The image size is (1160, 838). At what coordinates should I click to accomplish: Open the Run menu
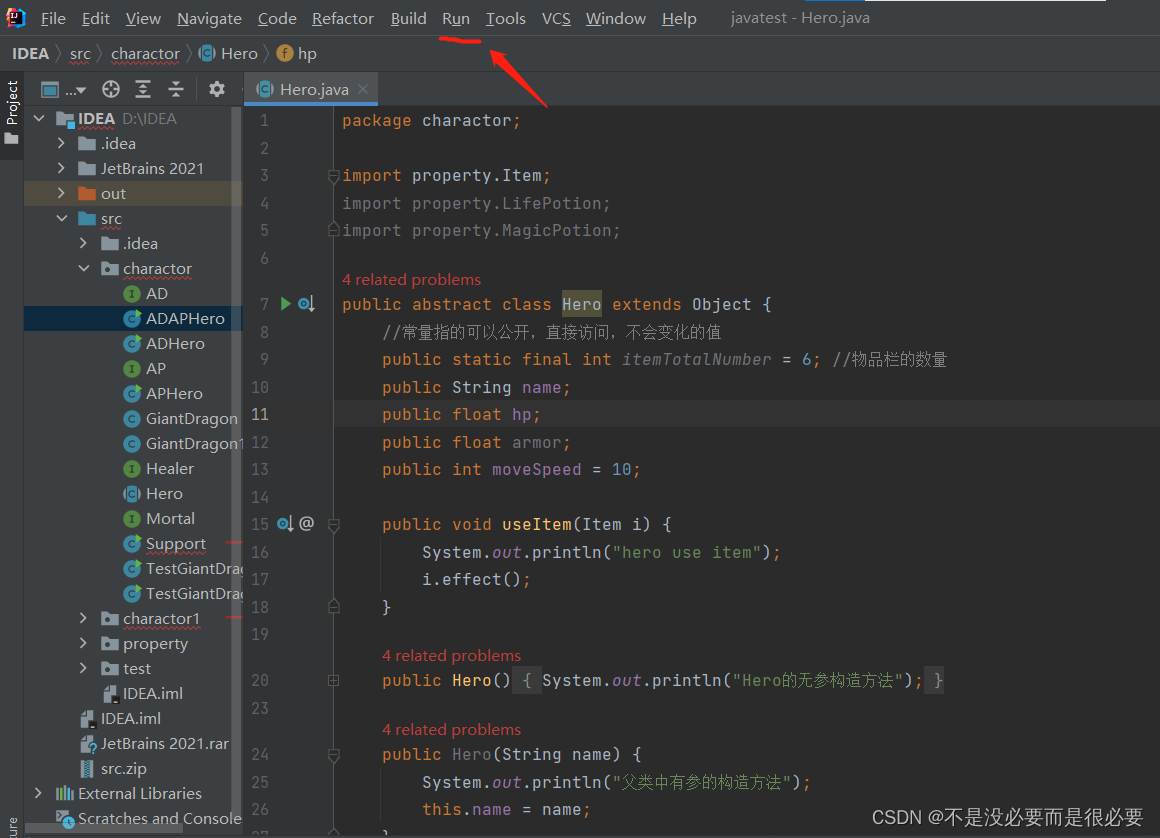pos(456,18)
